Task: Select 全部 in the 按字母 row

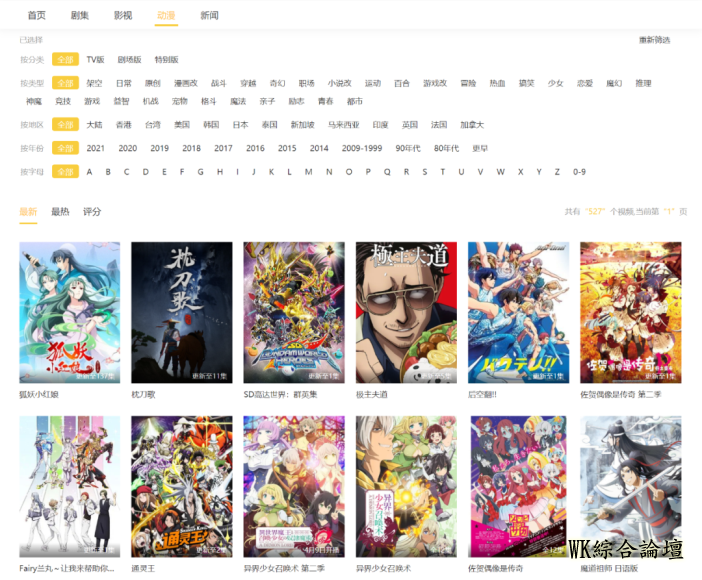Action: [65, 172]
